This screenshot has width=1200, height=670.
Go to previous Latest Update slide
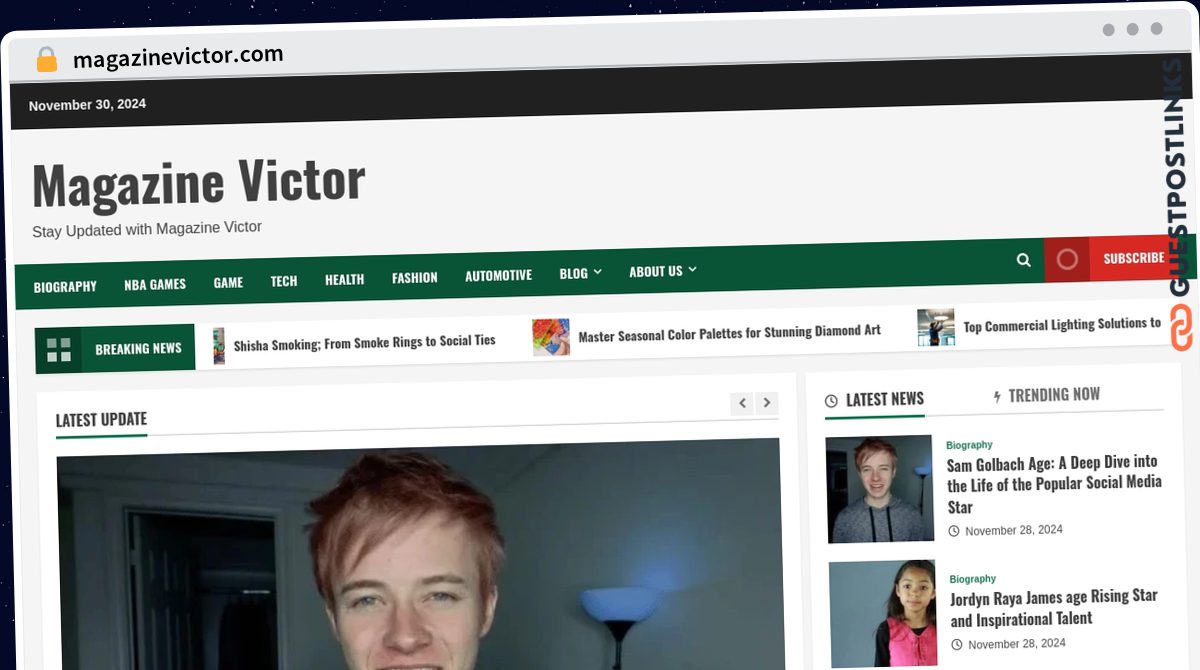point(742,403)
